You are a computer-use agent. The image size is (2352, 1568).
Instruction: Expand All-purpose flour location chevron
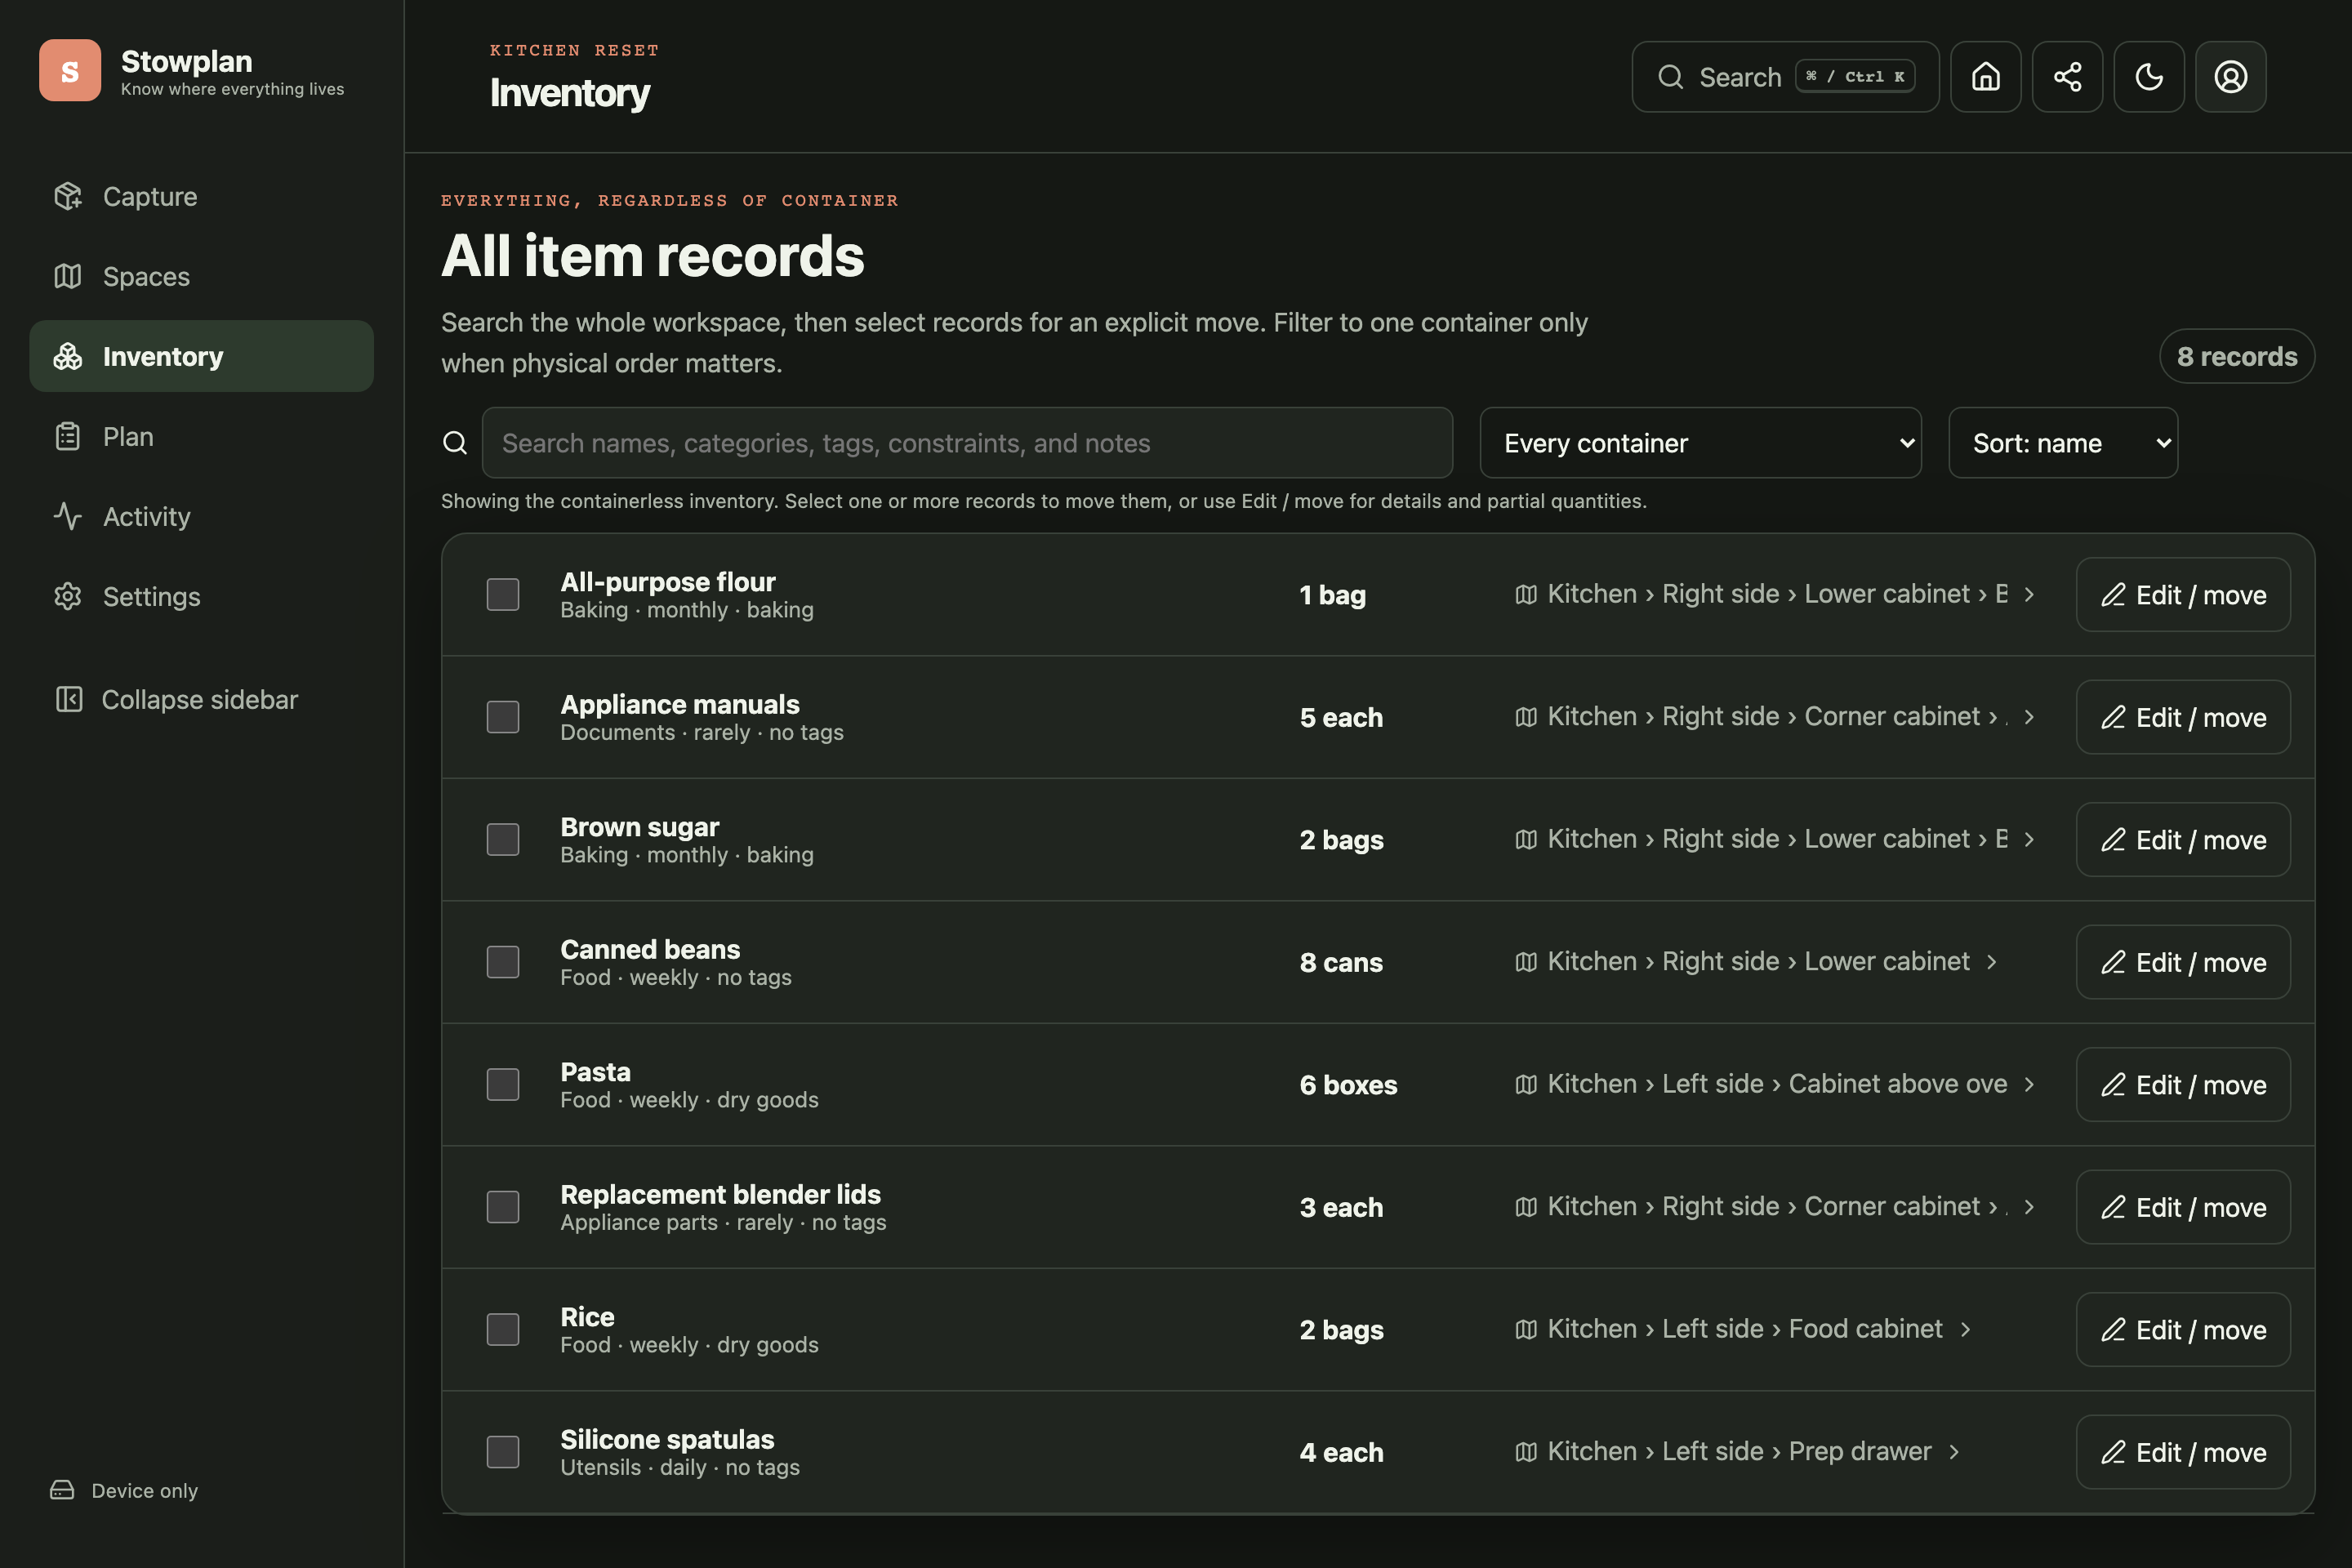pyautogui.click(x=2029, y=594)
